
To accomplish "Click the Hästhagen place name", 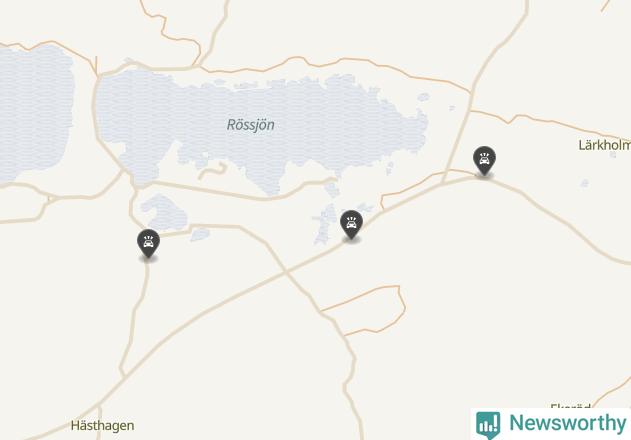I will click(x=102, y=426).
